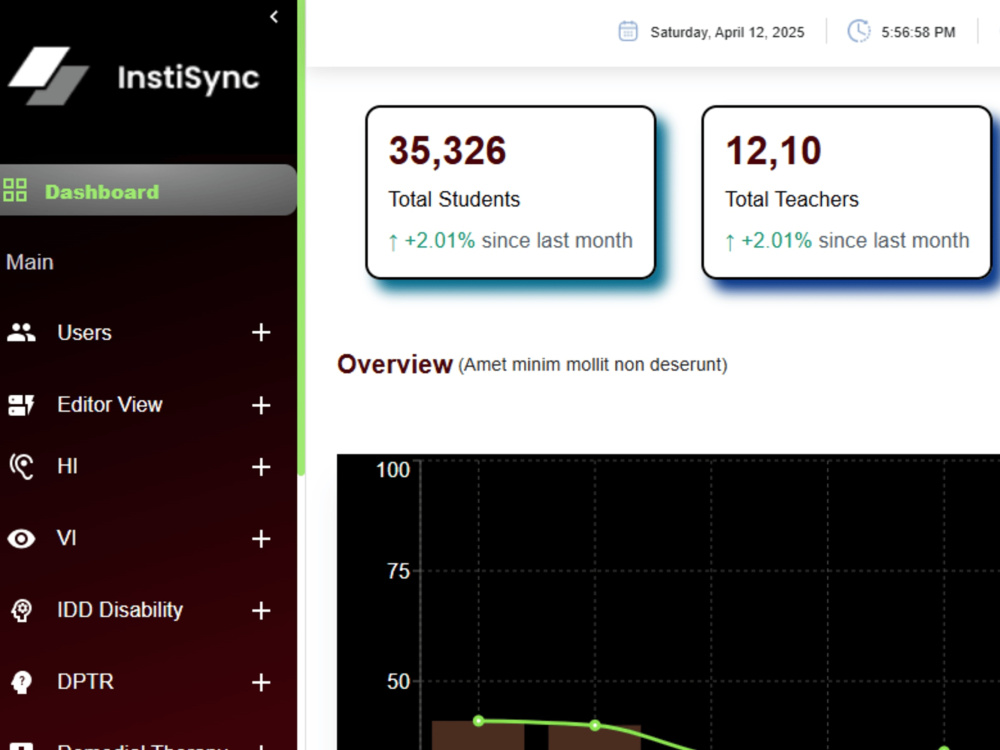Click the Saturday, April 12, 2025 date
1000x750 pixels.
[x=727, y=33]
